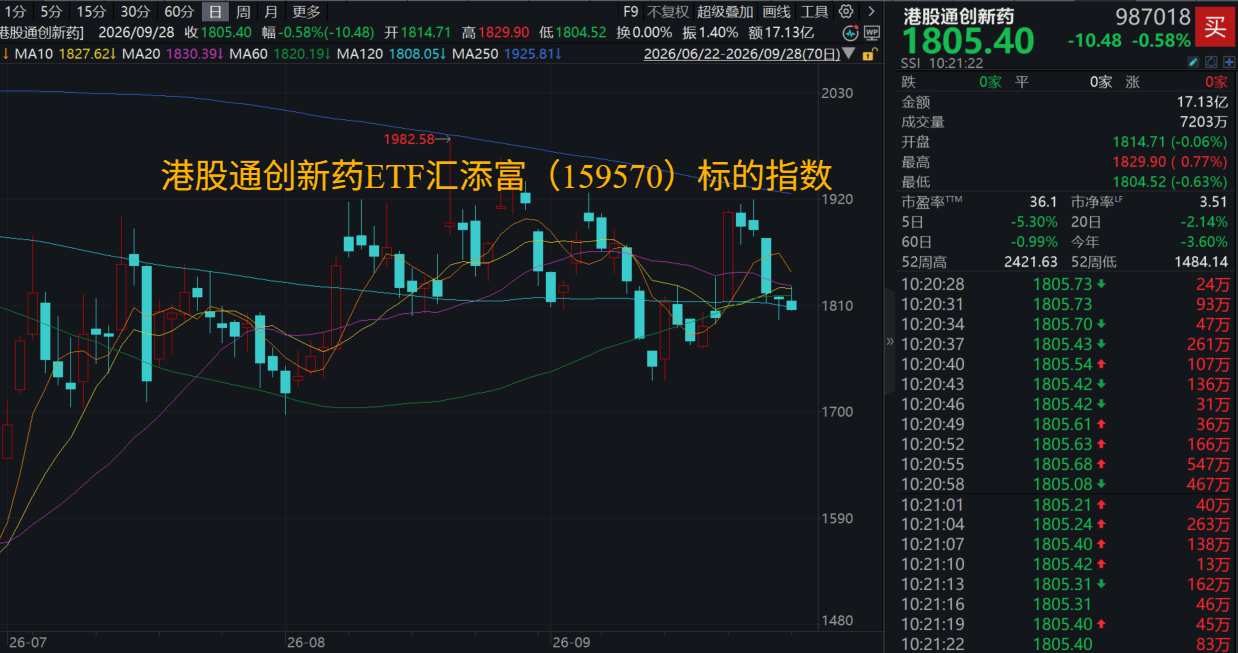Click the heartbeat monitor icon with red dot

tap(850, 33)
